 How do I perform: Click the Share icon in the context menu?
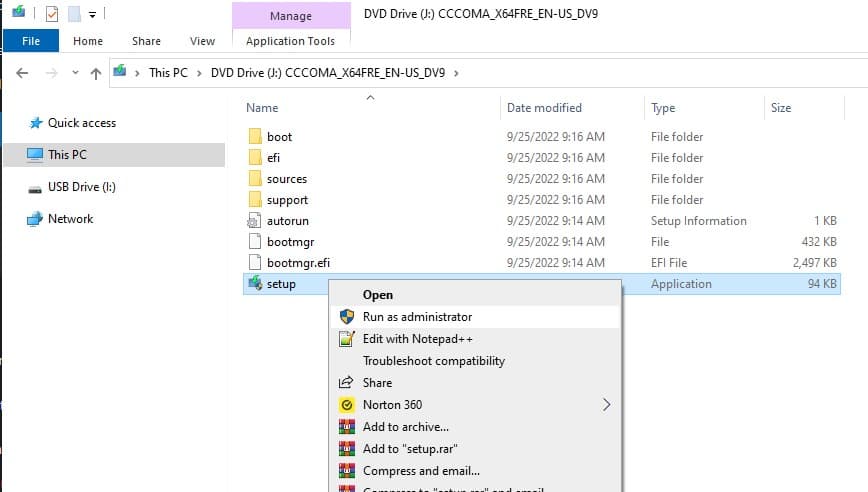tap(347, 383)
